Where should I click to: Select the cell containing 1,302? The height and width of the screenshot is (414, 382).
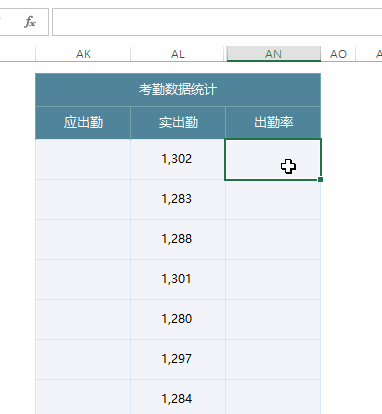click(178, 159)
